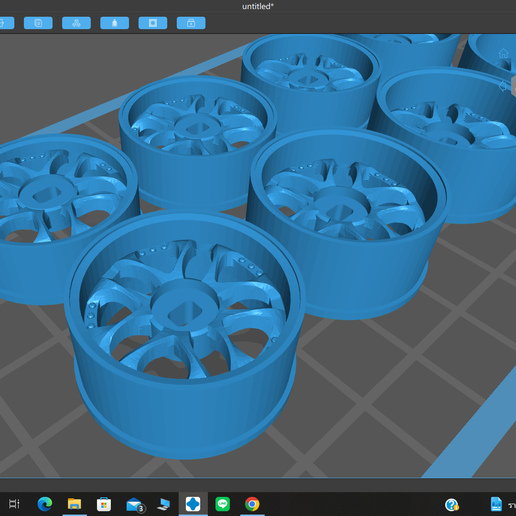
Task: Reset the view with the home icon
Action: [x=503, y=53]
